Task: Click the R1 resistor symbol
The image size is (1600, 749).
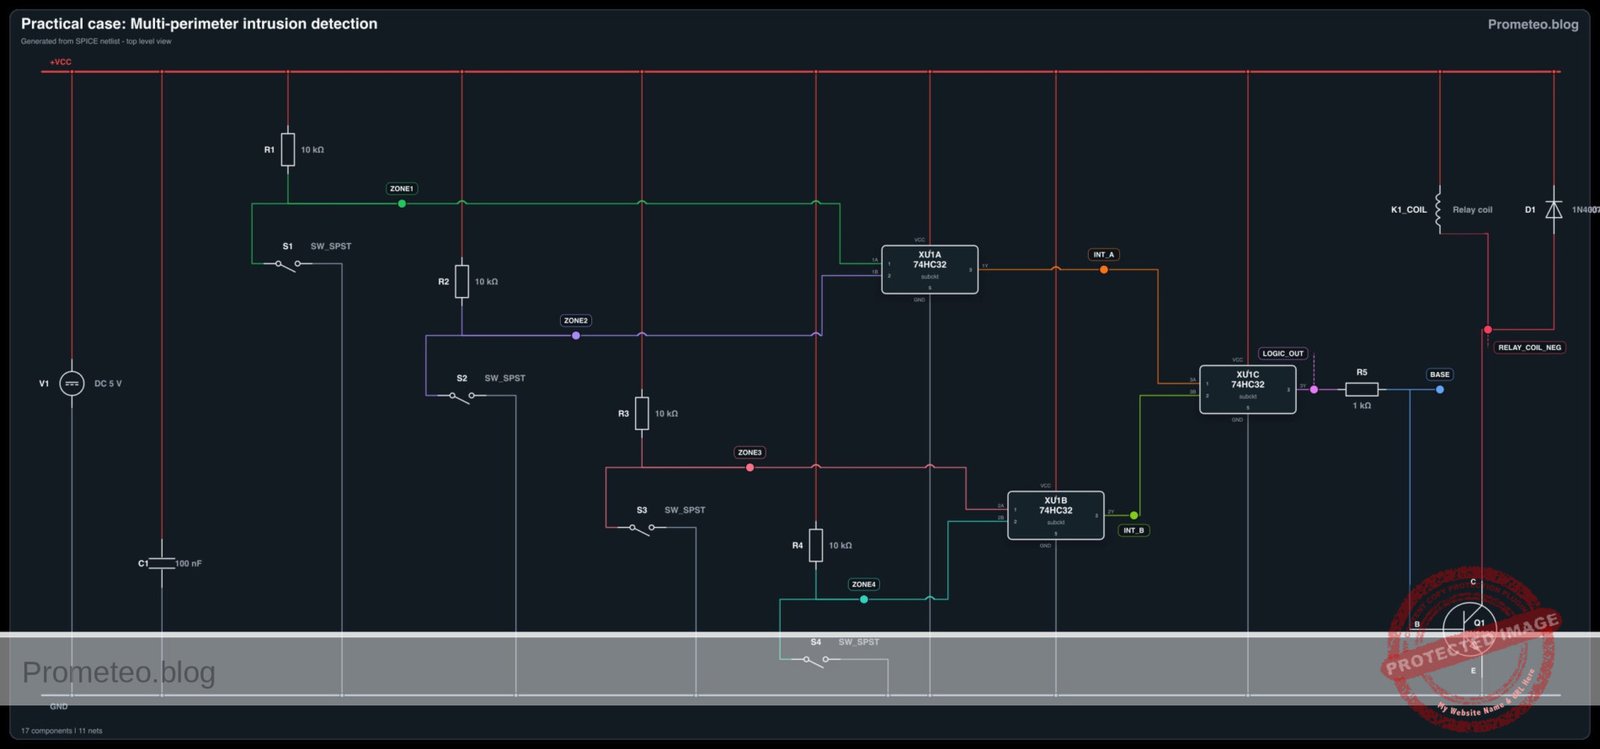Action: [x=288, y=149]
